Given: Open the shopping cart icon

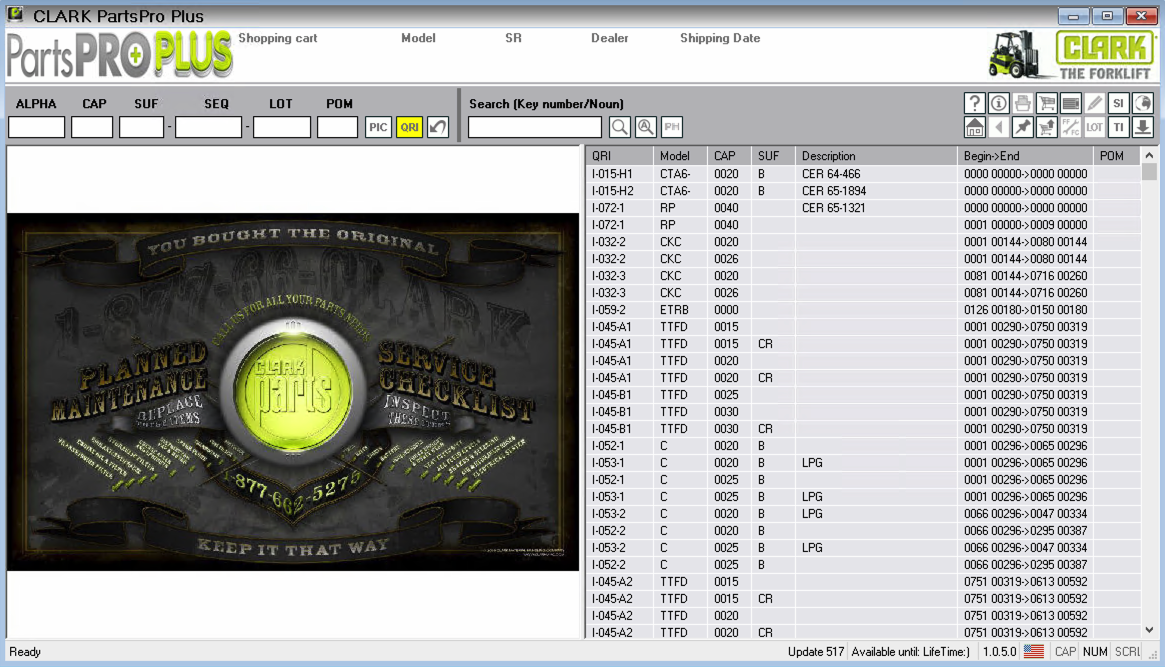Looking at the screenshot, I should click(1047, 103).
